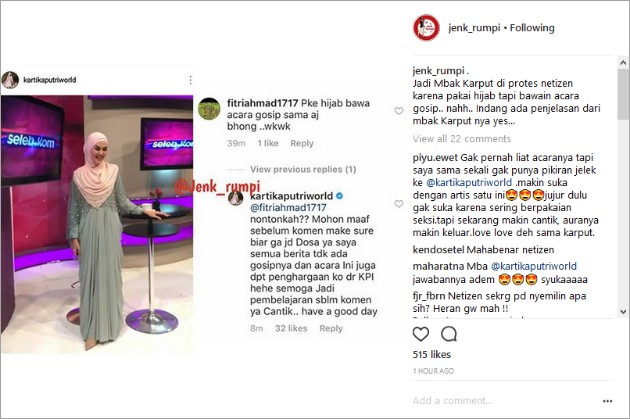Focus the Add a comment field
Viewport: 630px width, 419px height.
(504, 401)
